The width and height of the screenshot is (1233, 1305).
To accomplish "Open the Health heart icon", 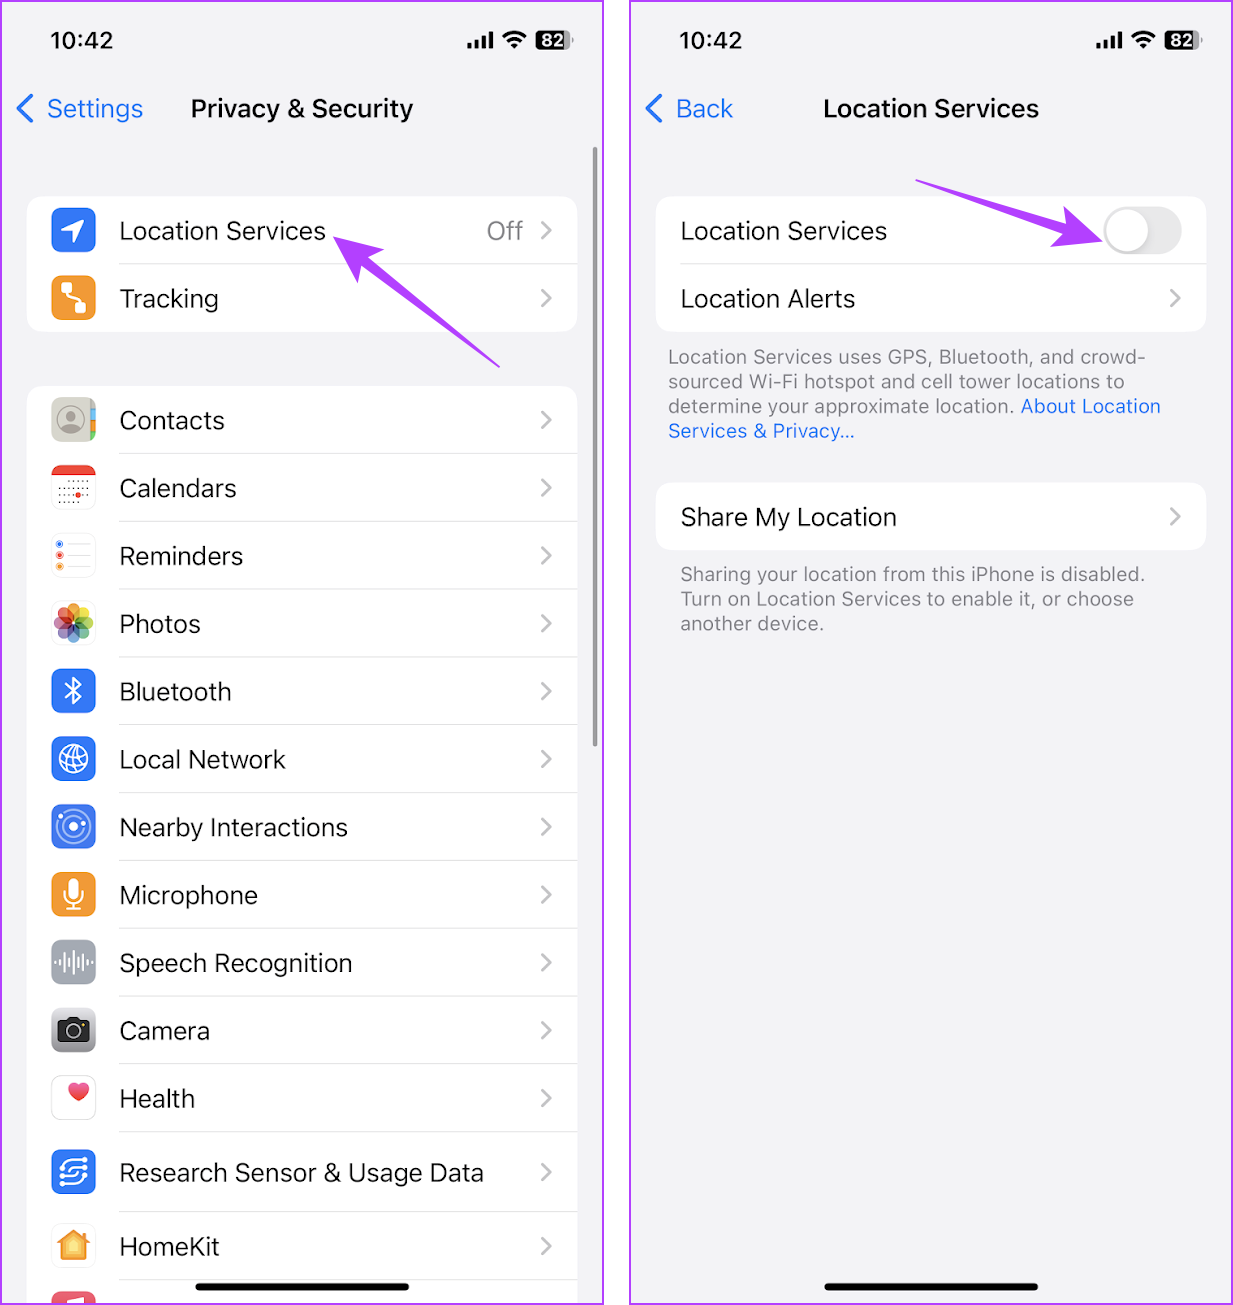I will pos(73,1098).
